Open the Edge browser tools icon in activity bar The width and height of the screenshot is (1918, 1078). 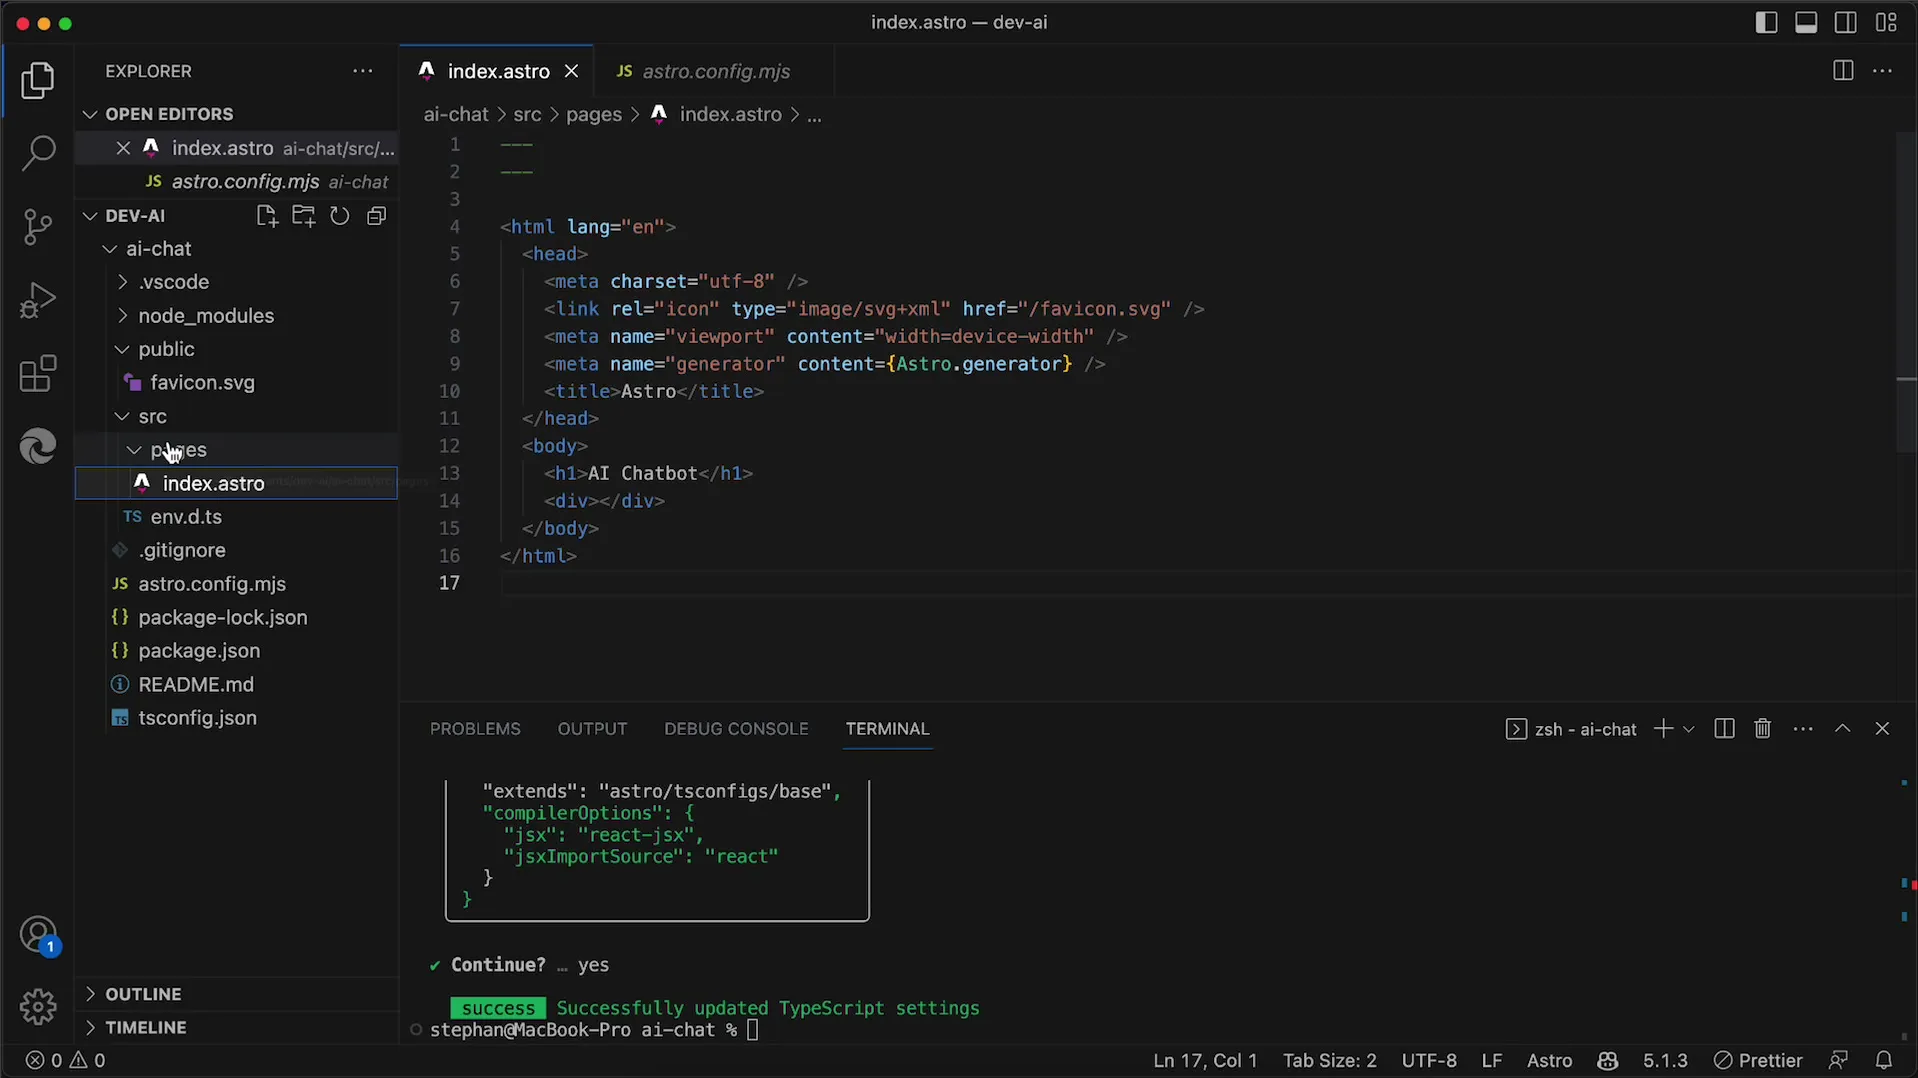[38, 446]
